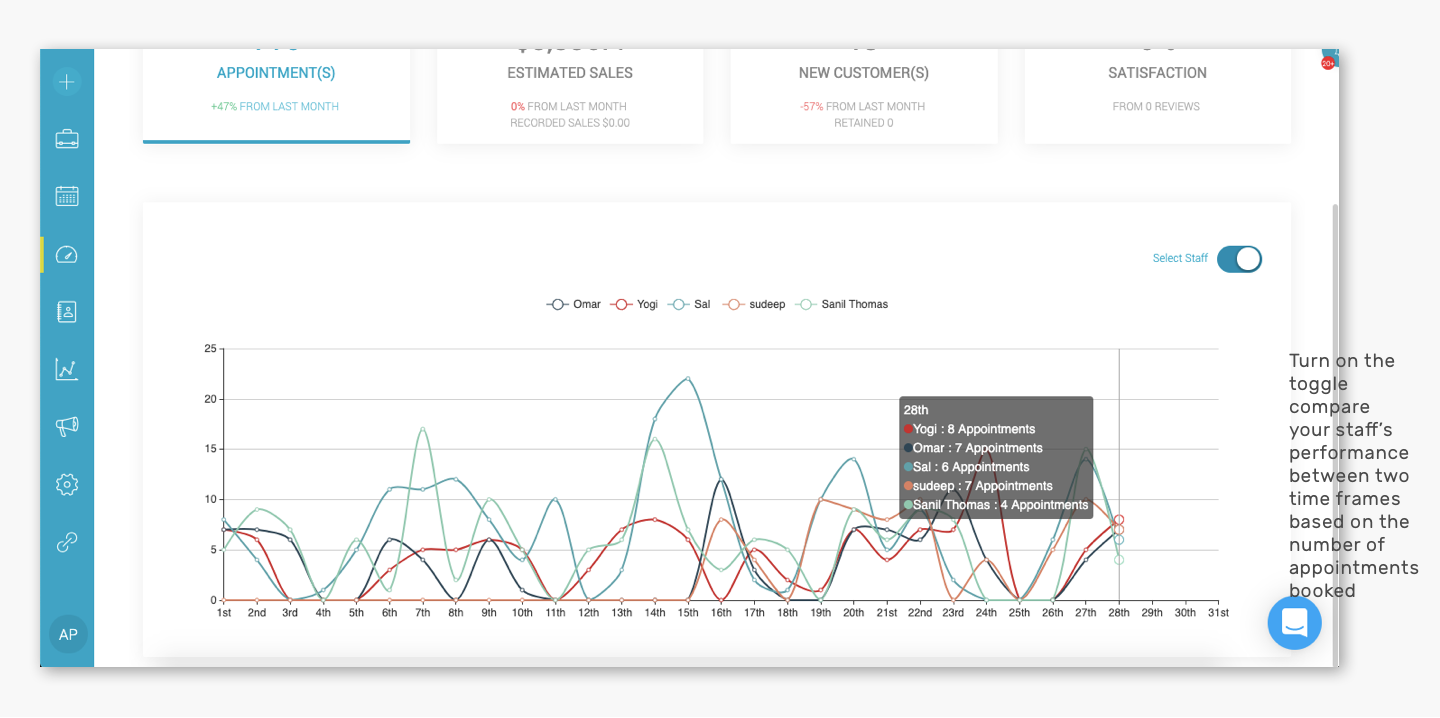Click 'FROM 0 REVIEWS' text
Viewport: 1440px width, 718px height.
[1156, 106]
